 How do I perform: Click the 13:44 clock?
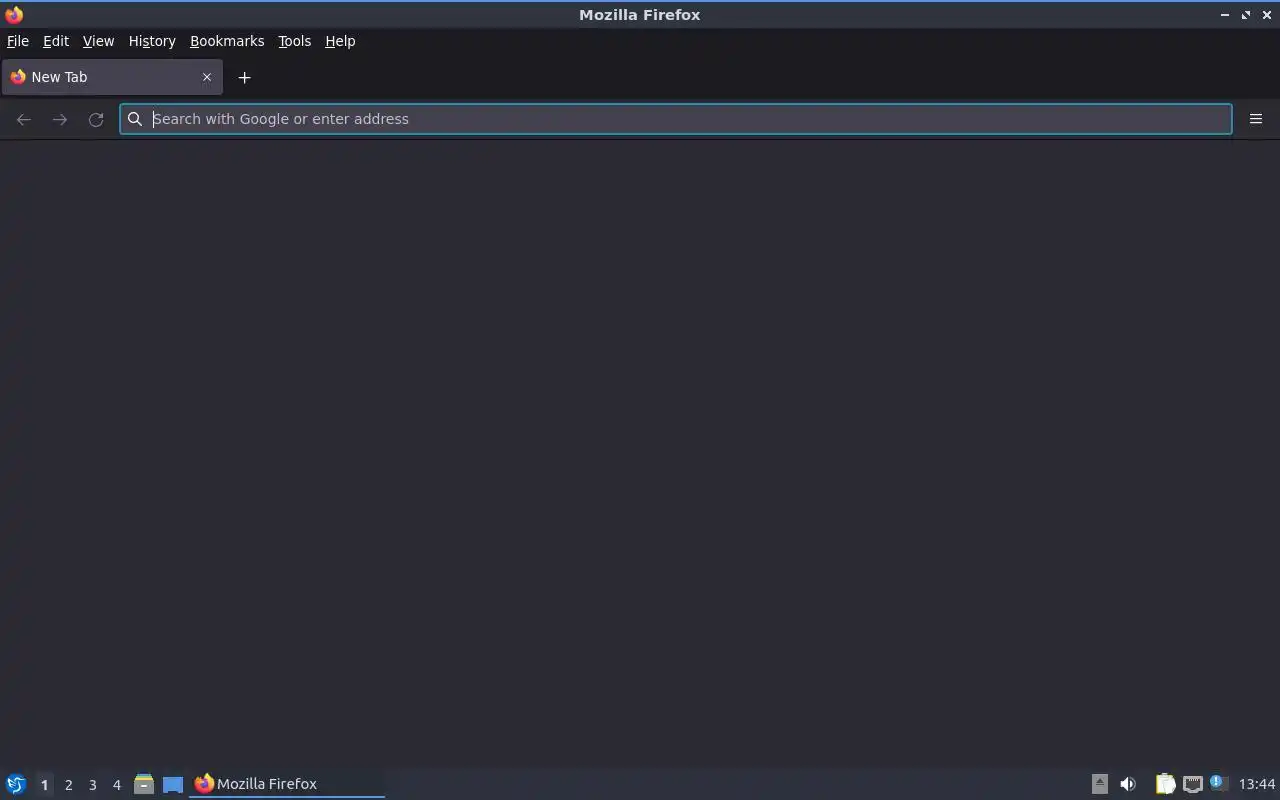1257,784
